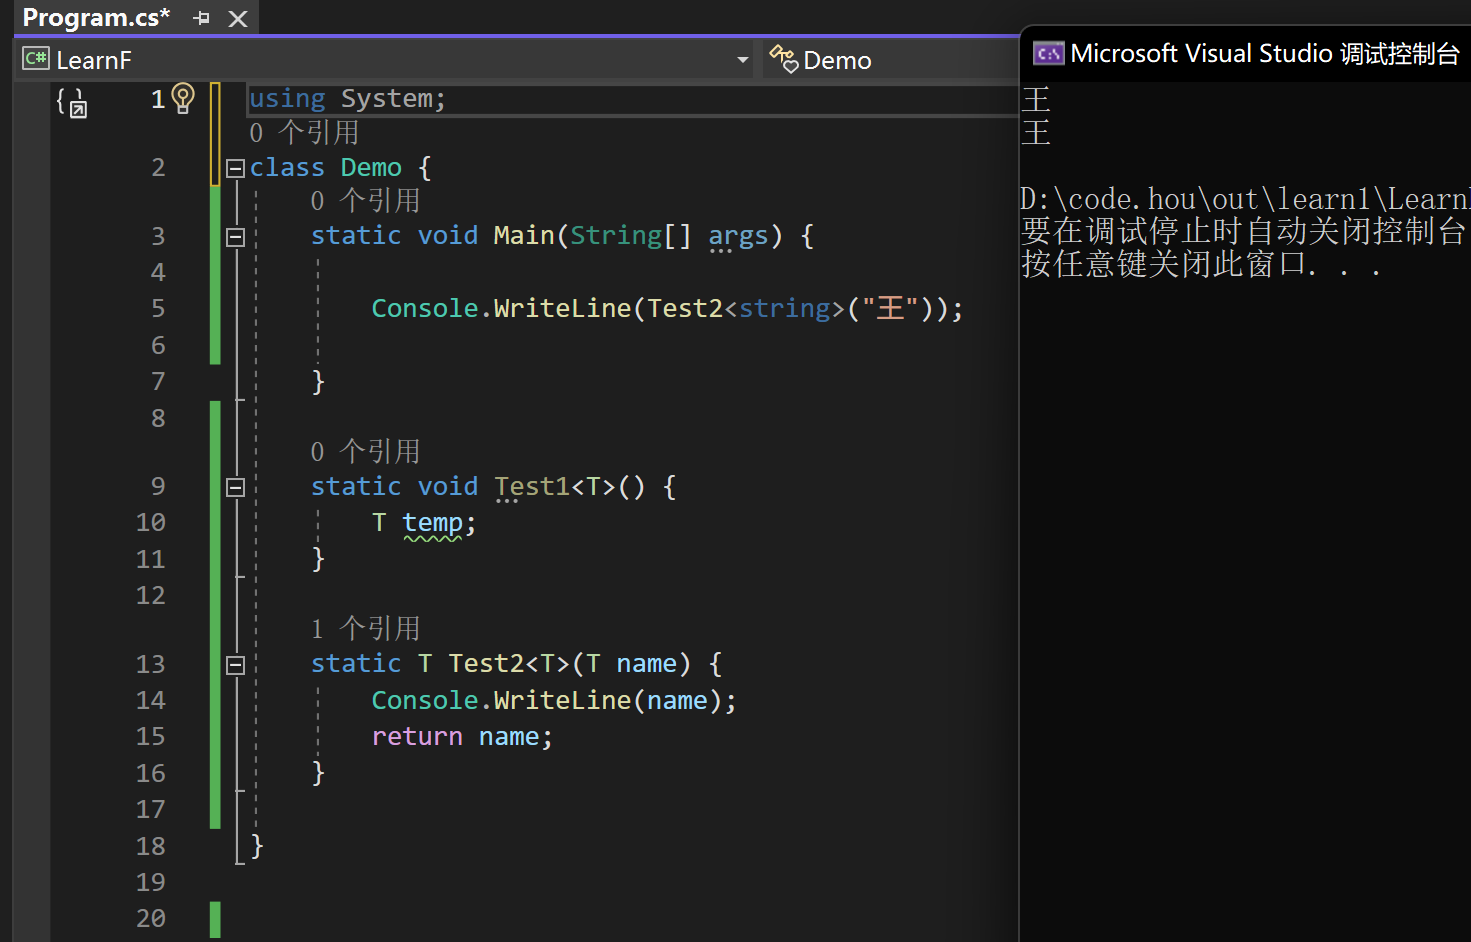Click the 'temp' variable with squiggle

[432, 523]
